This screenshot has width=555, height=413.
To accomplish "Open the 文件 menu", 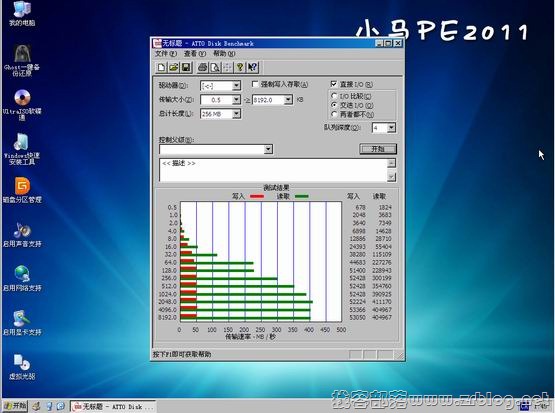I will [166, 53].
